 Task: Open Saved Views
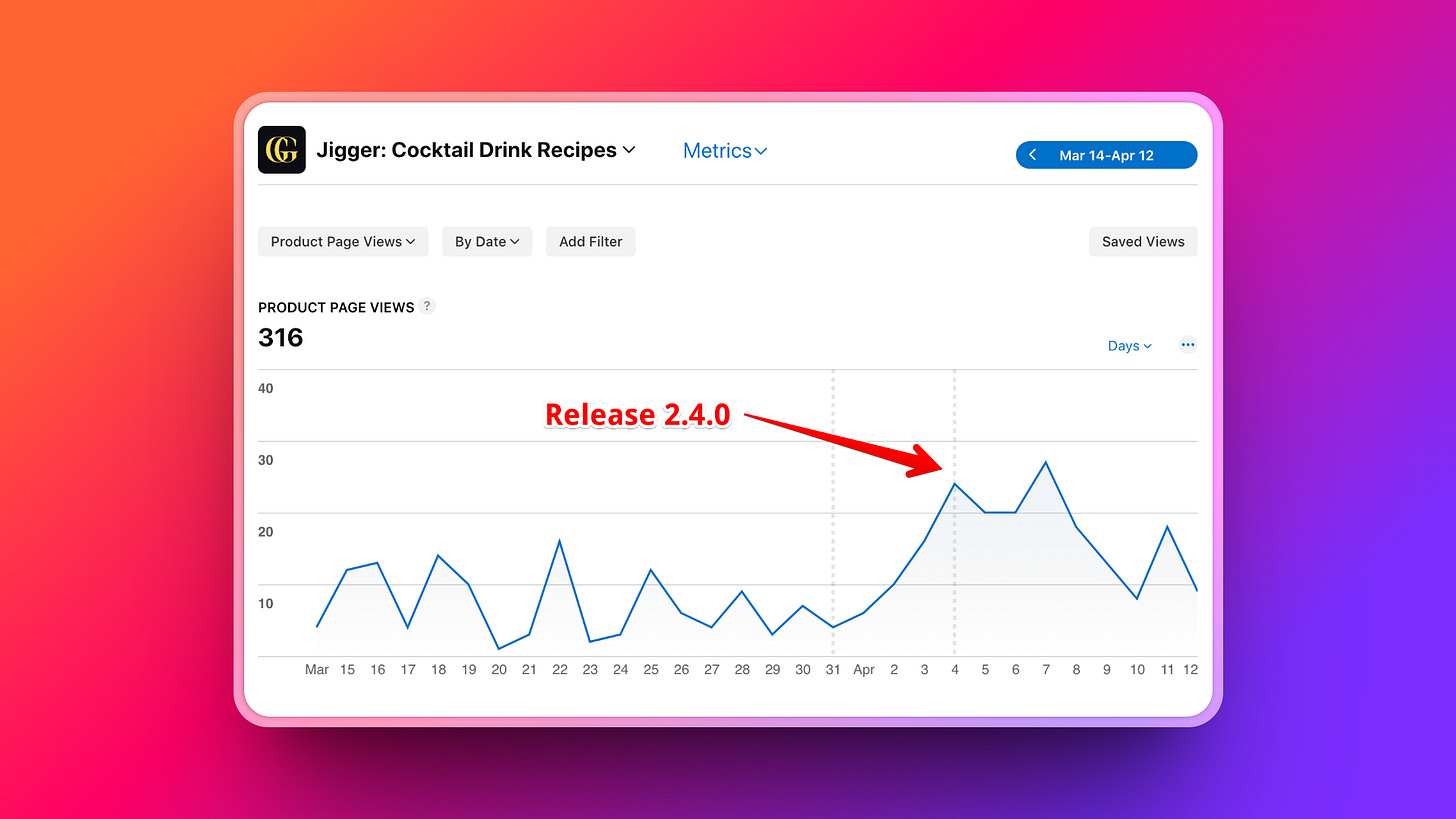click(x=1143, y=241)
